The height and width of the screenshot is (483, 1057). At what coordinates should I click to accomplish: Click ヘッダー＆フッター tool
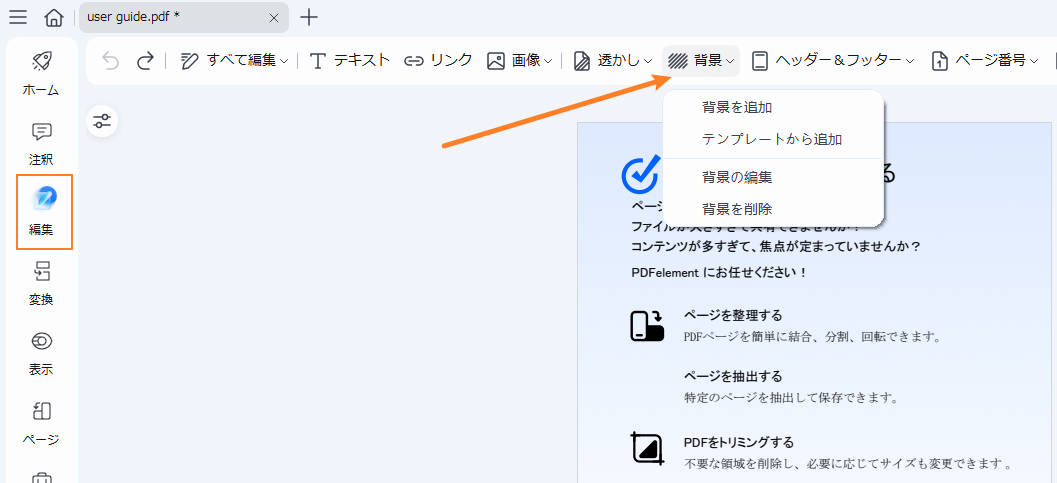(x=826, y=60)
